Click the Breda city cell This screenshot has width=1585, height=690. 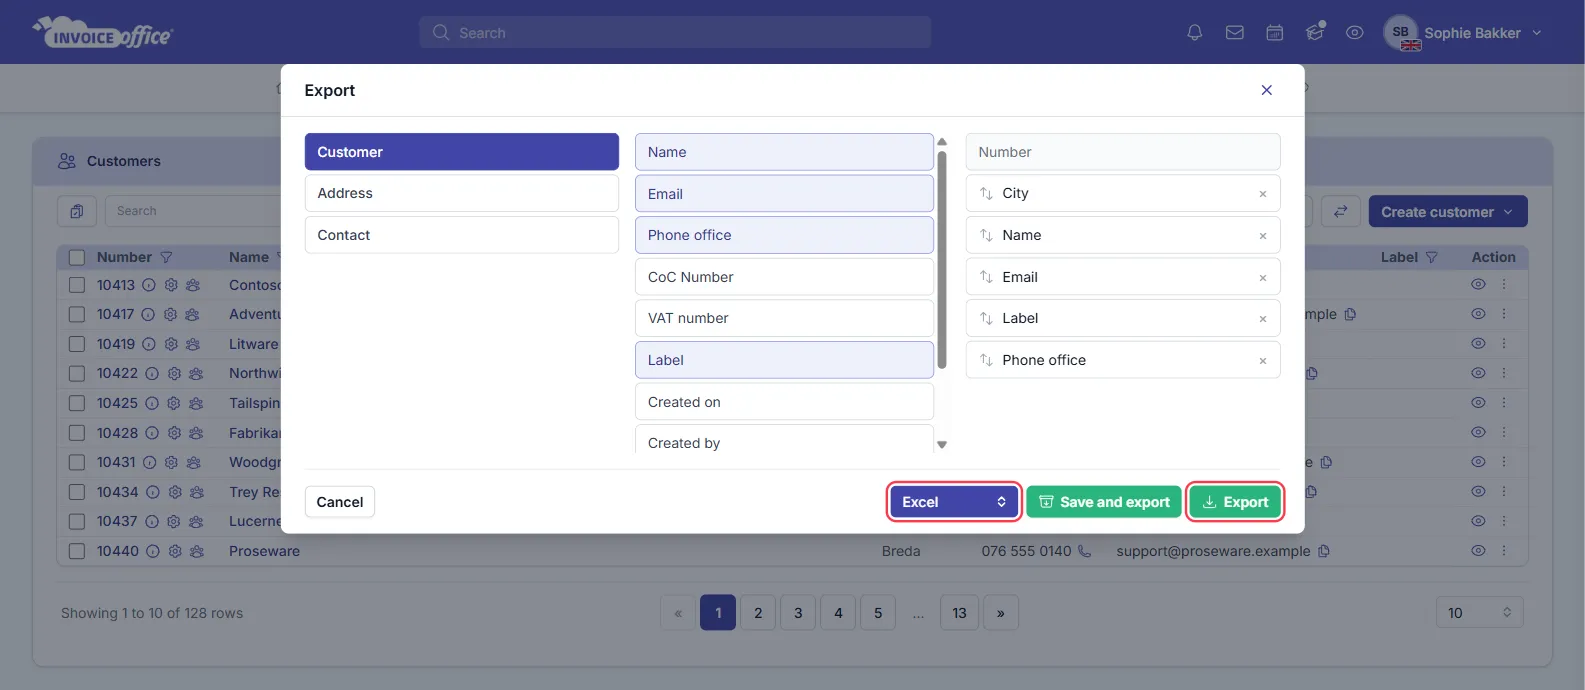pyautogui.click(x=901, y=551)
